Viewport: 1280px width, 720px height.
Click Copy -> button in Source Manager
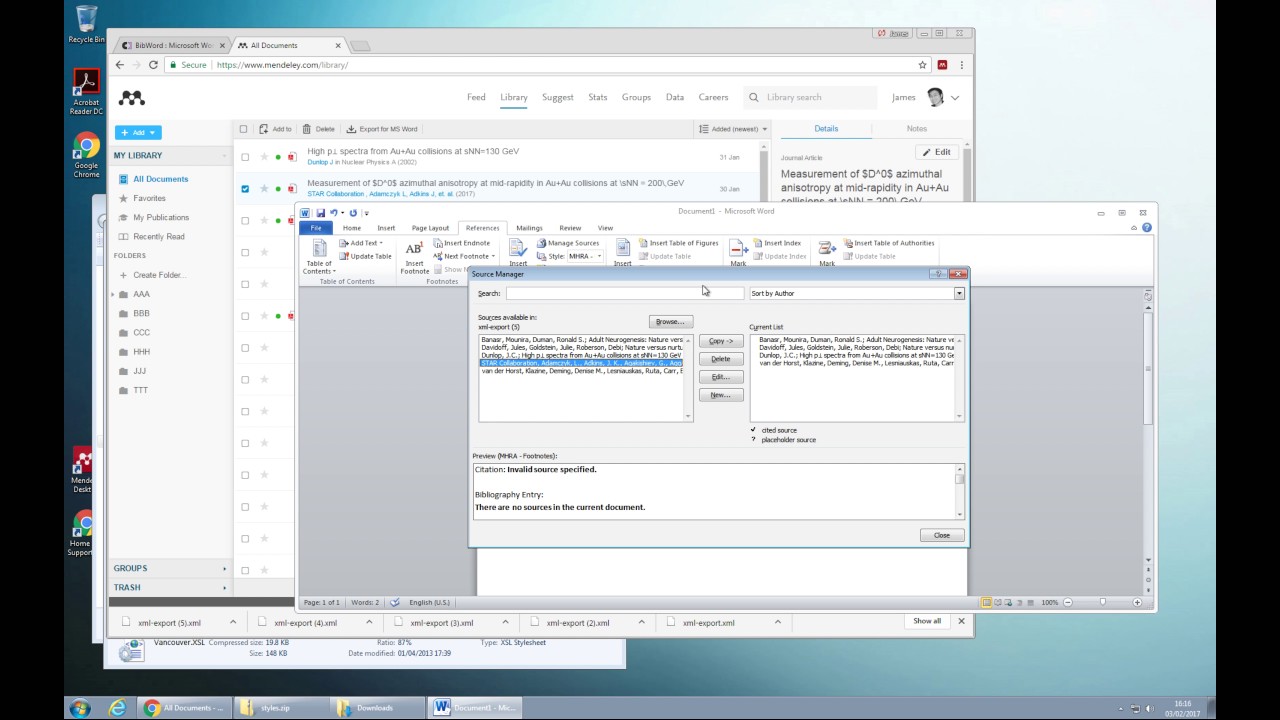pyautogui.click(x=720, y=341)
